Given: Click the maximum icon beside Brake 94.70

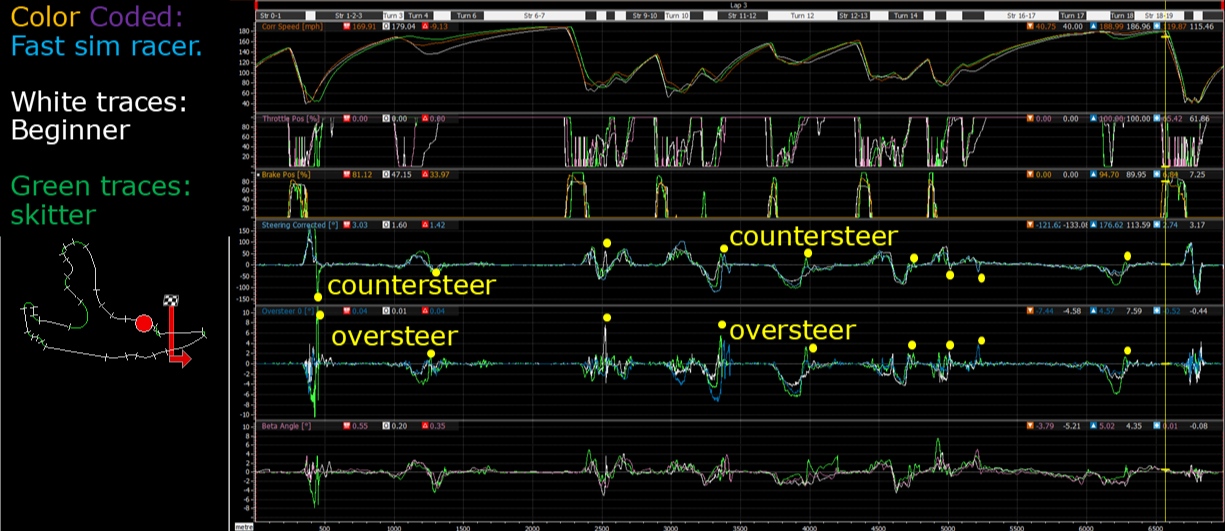Looking at the screenshot, I should click(1094, 174).
